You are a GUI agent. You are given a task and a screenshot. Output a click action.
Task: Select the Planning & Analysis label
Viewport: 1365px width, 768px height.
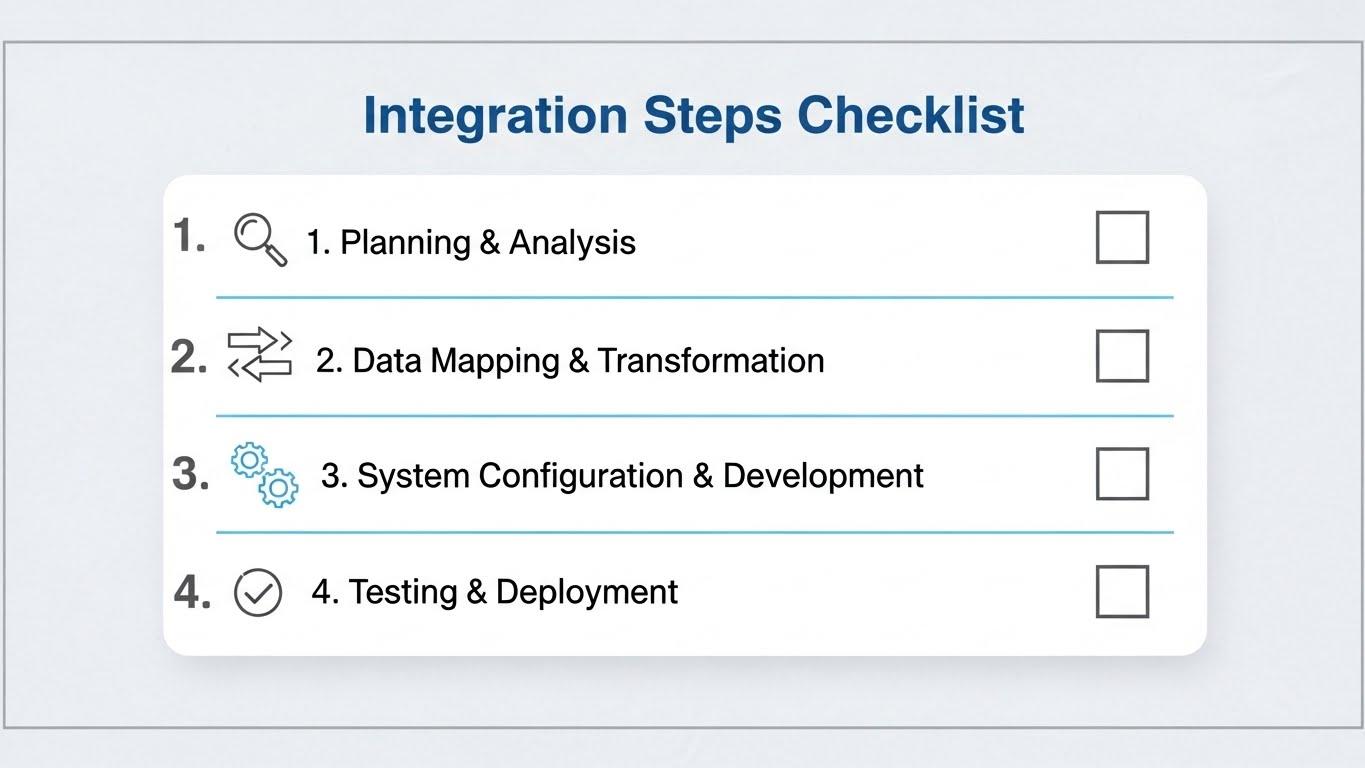pyautogui.click(x=471, y=242)
